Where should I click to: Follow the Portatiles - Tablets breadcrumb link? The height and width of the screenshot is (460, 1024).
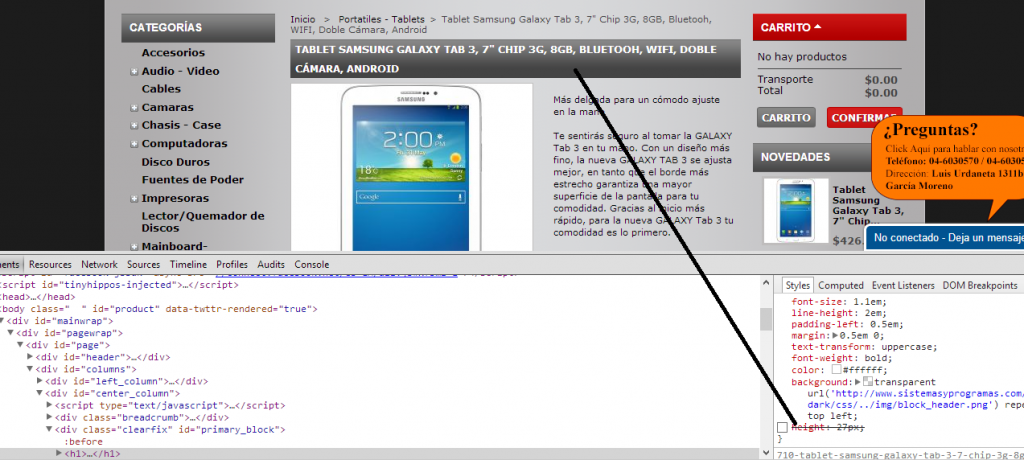(379, 19)
